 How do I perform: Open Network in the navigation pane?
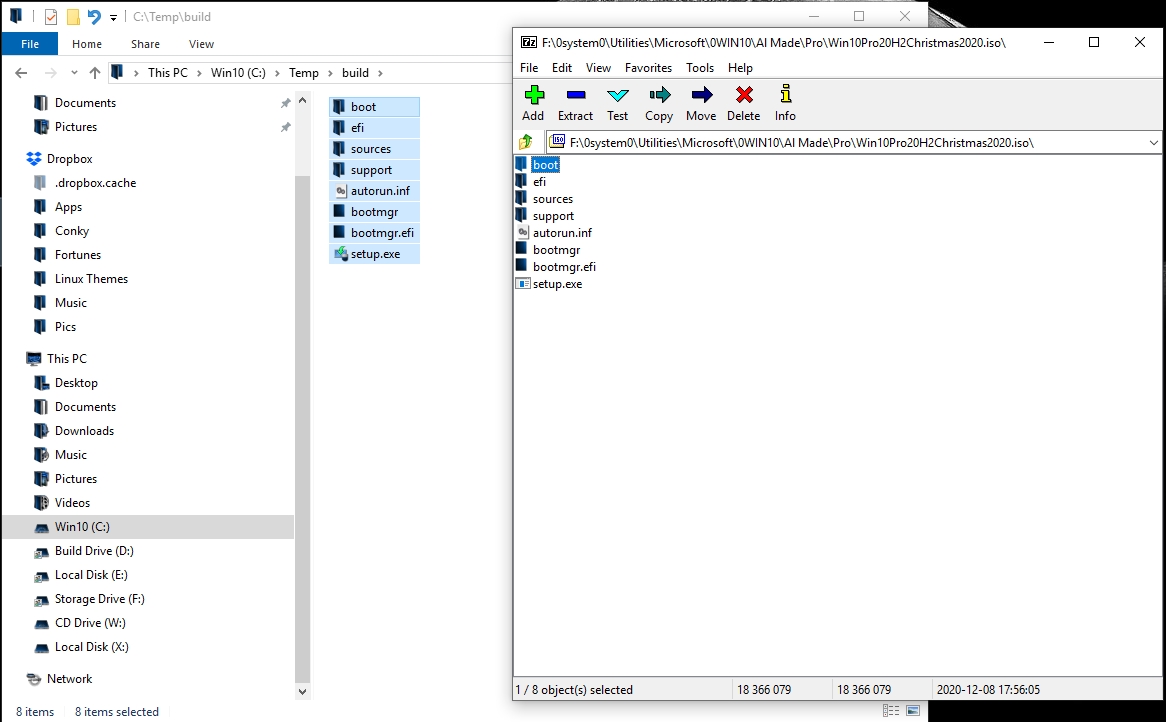point(69,679)
